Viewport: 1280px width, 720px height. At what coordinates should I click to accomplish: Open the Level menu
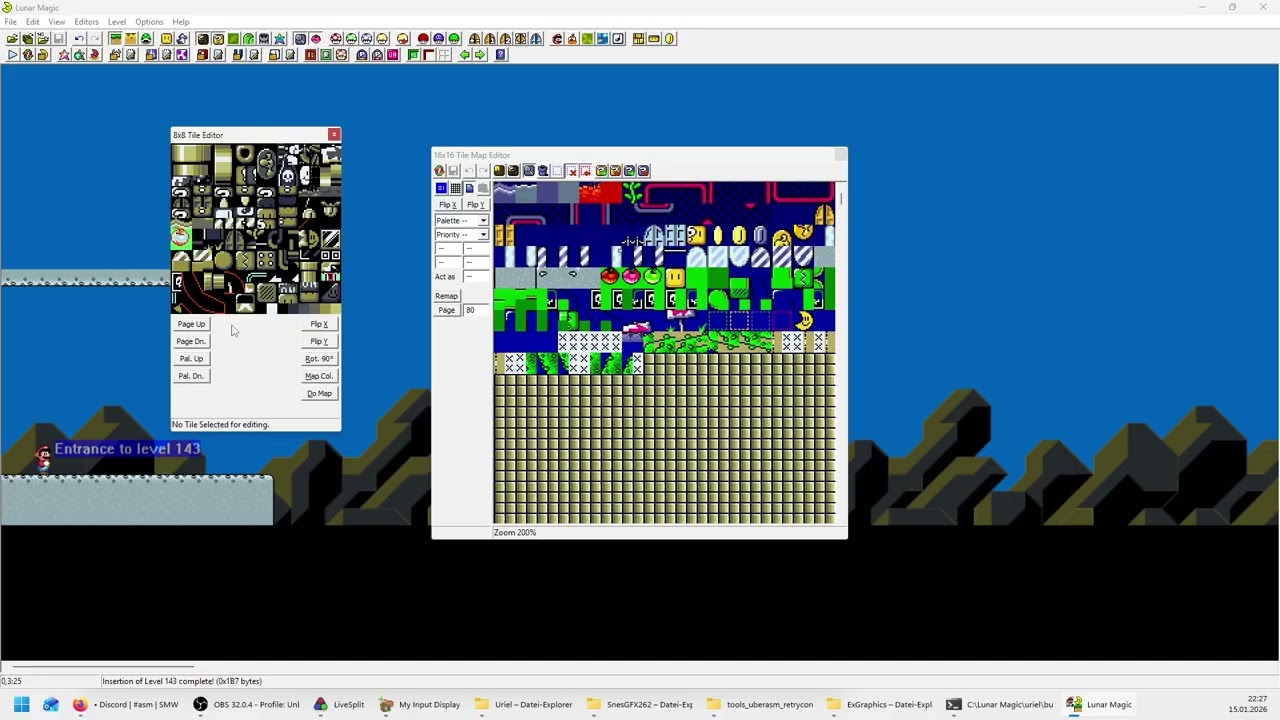pos(117,21)
